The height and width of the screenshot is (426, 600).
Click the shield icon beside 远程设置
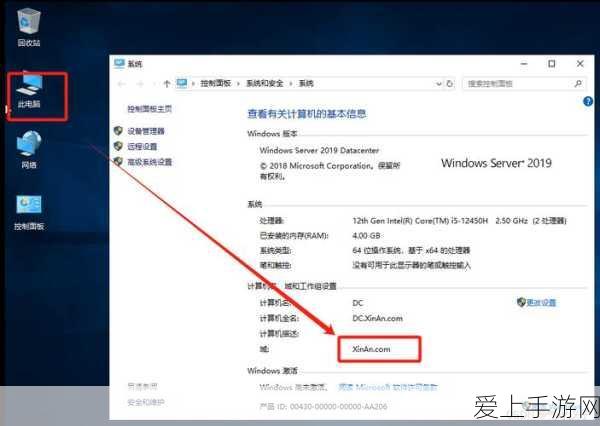(119, 146)
